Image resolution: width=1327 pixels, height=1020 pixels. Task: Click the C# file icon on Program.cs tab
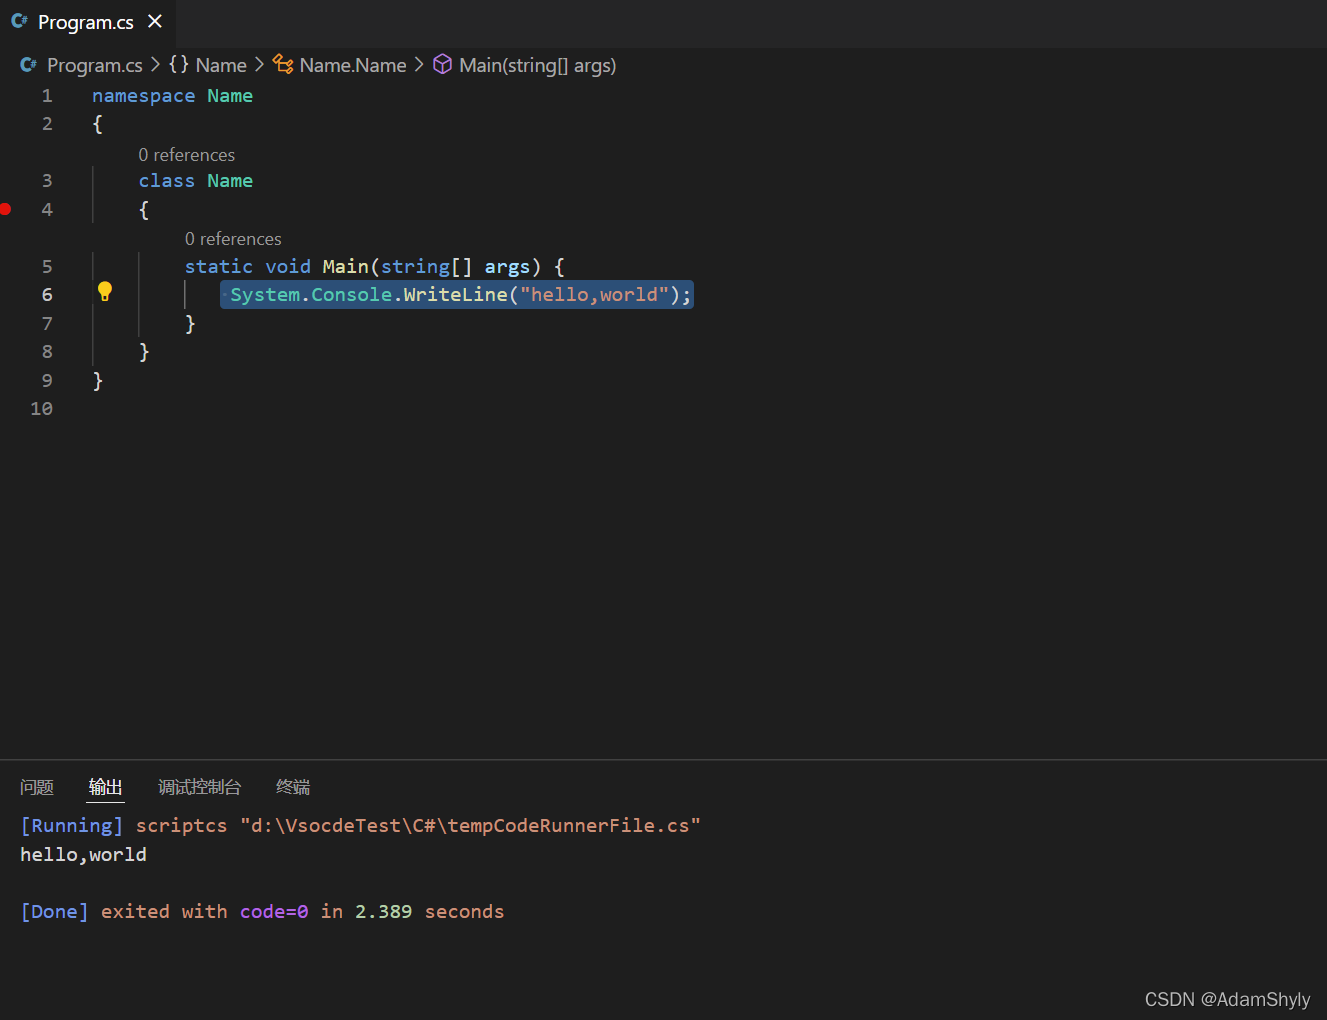[19, 20]
